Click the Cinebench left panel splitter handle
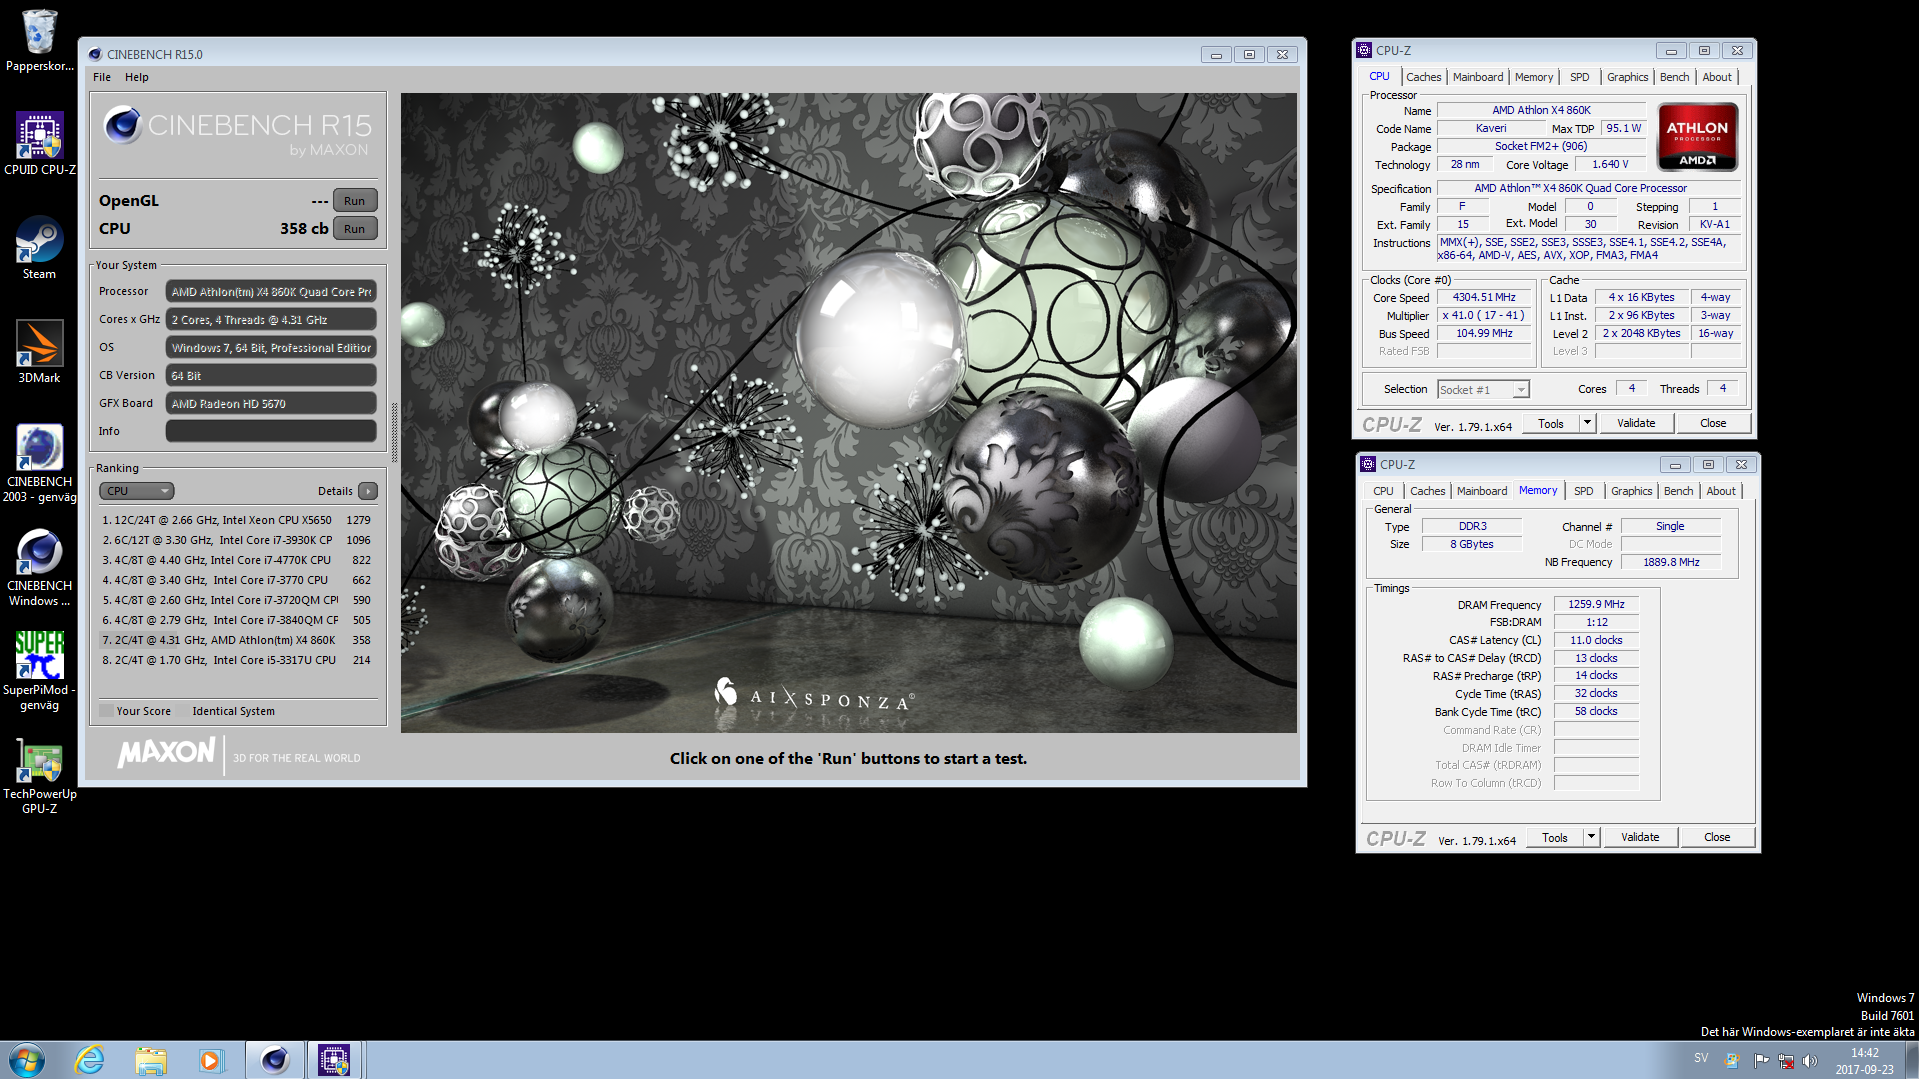Viewport: 1919px width, 1079px height. click(394, 432)
